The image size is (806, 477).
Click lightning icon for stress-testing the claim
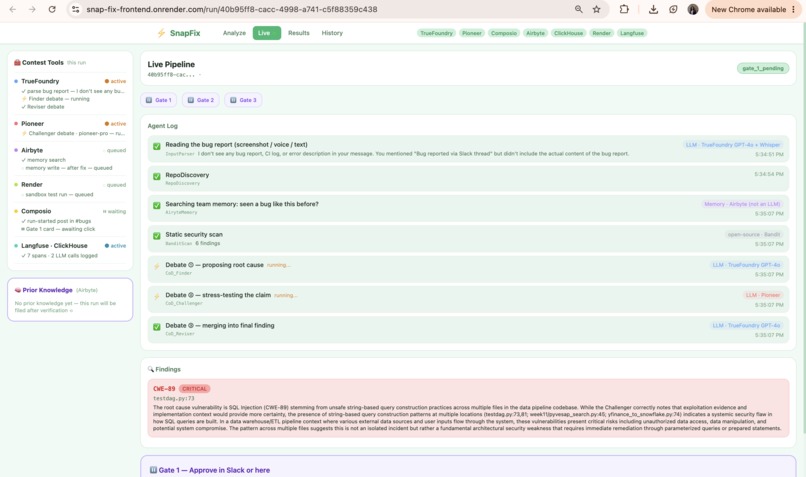point(157,297)
